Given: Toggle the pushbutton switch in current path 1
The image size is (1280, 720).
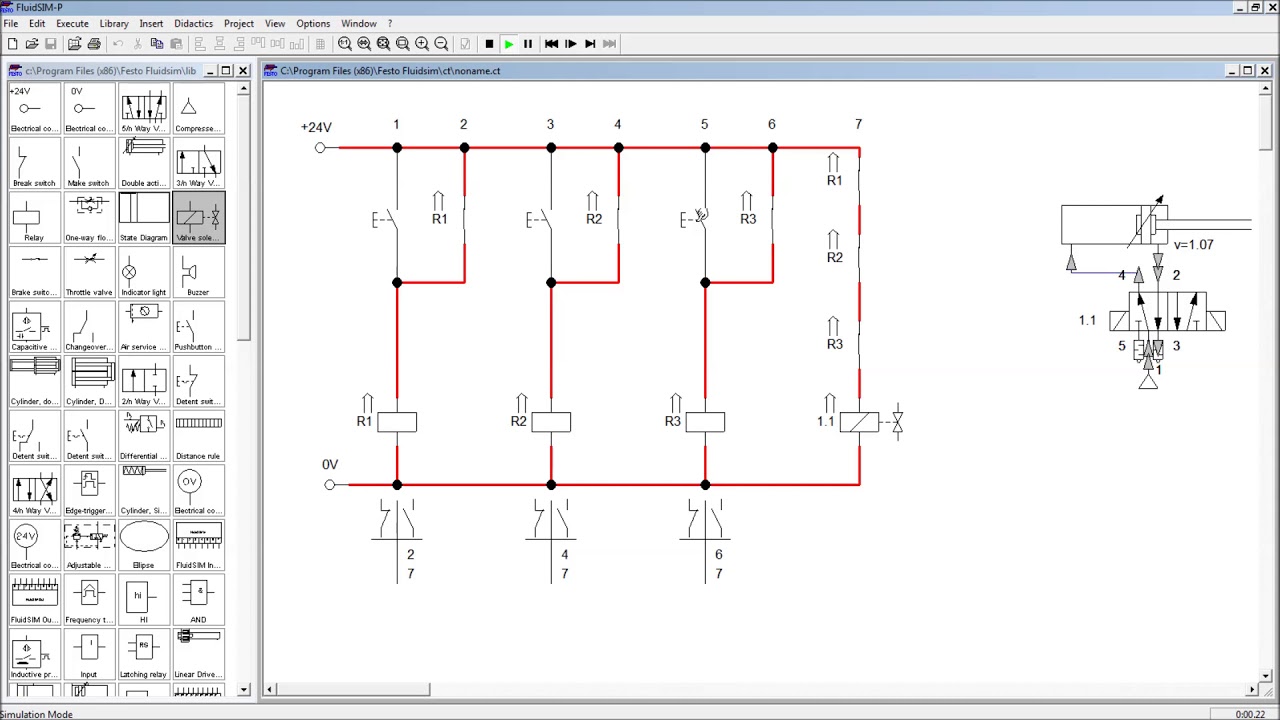Looking at the screenshot, I should coord(386,220).
